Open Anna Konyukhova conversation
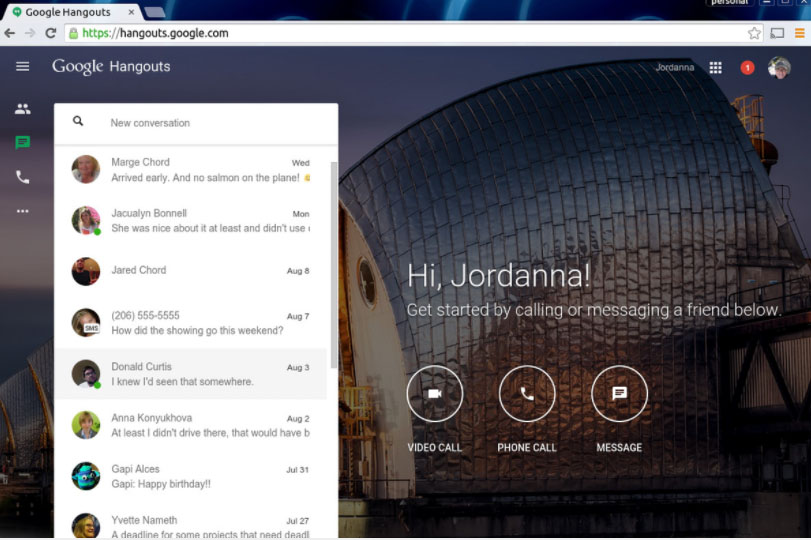The height and width of the screenshot is (540, 811). (x=190, y=425)
